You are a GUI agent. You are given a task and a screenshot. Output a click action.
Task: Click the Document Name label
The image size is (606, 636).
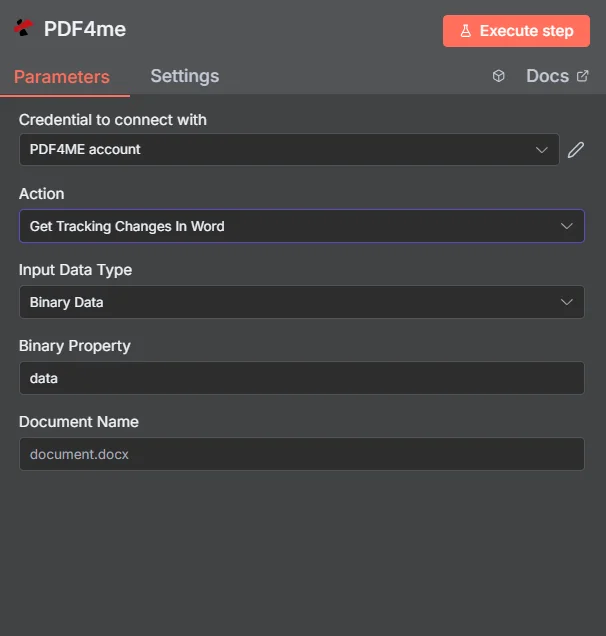point(79,422)
